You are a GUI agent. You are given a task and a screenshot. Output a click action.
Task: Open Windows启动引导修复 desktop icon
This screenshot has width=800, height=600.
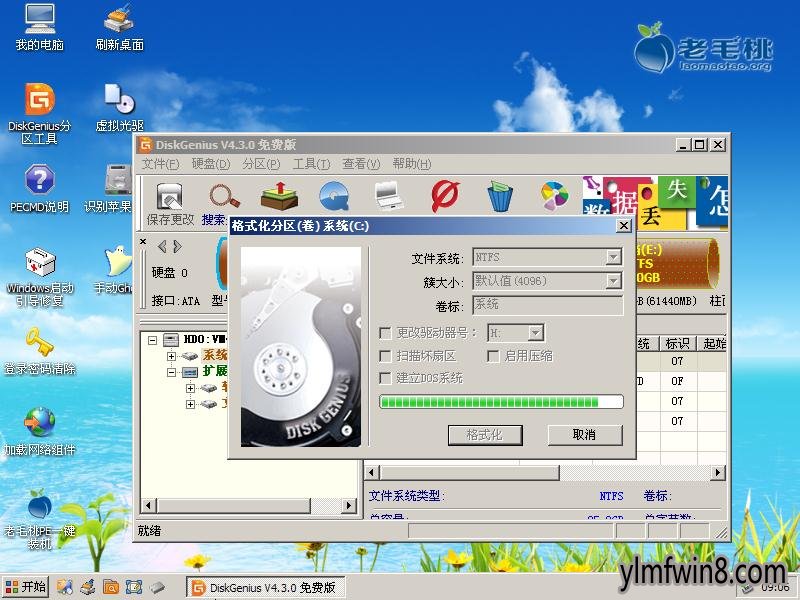coord(39,277)
